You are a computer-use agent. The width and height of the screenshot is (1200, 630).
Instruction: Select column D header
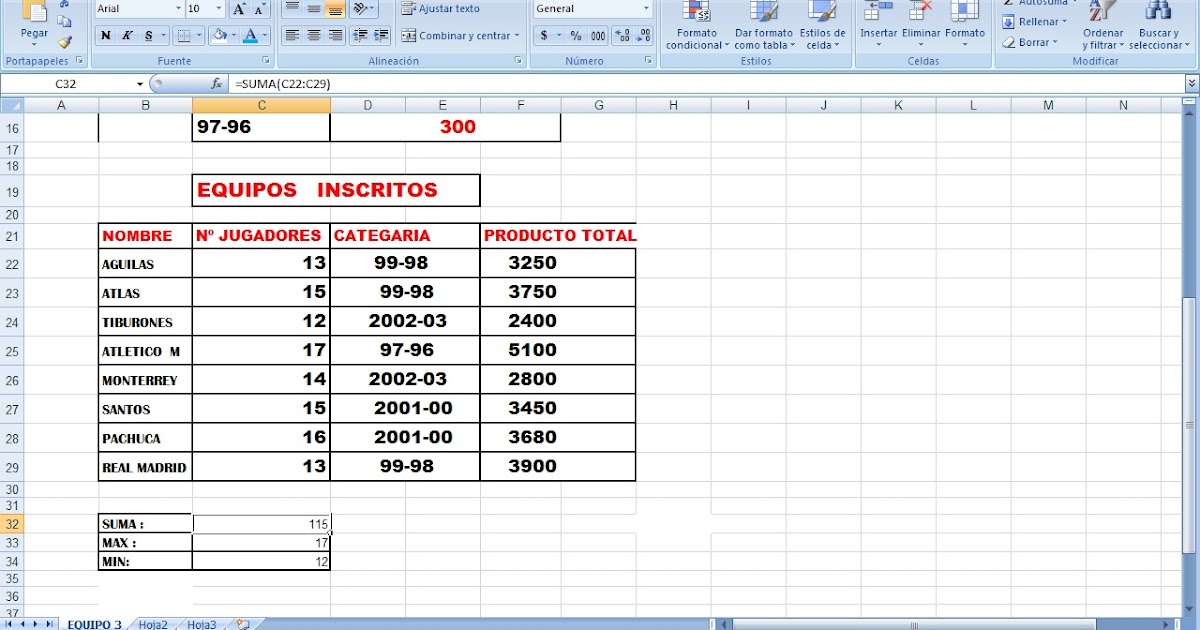point(367,105)
